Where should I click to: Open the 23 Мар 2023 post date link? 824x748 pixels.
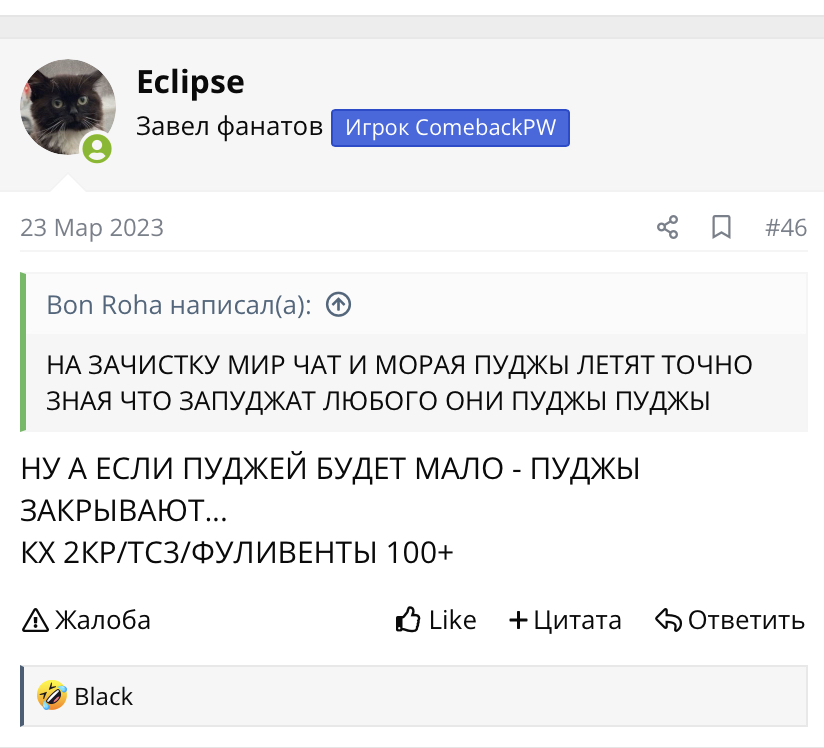[92, 228]
